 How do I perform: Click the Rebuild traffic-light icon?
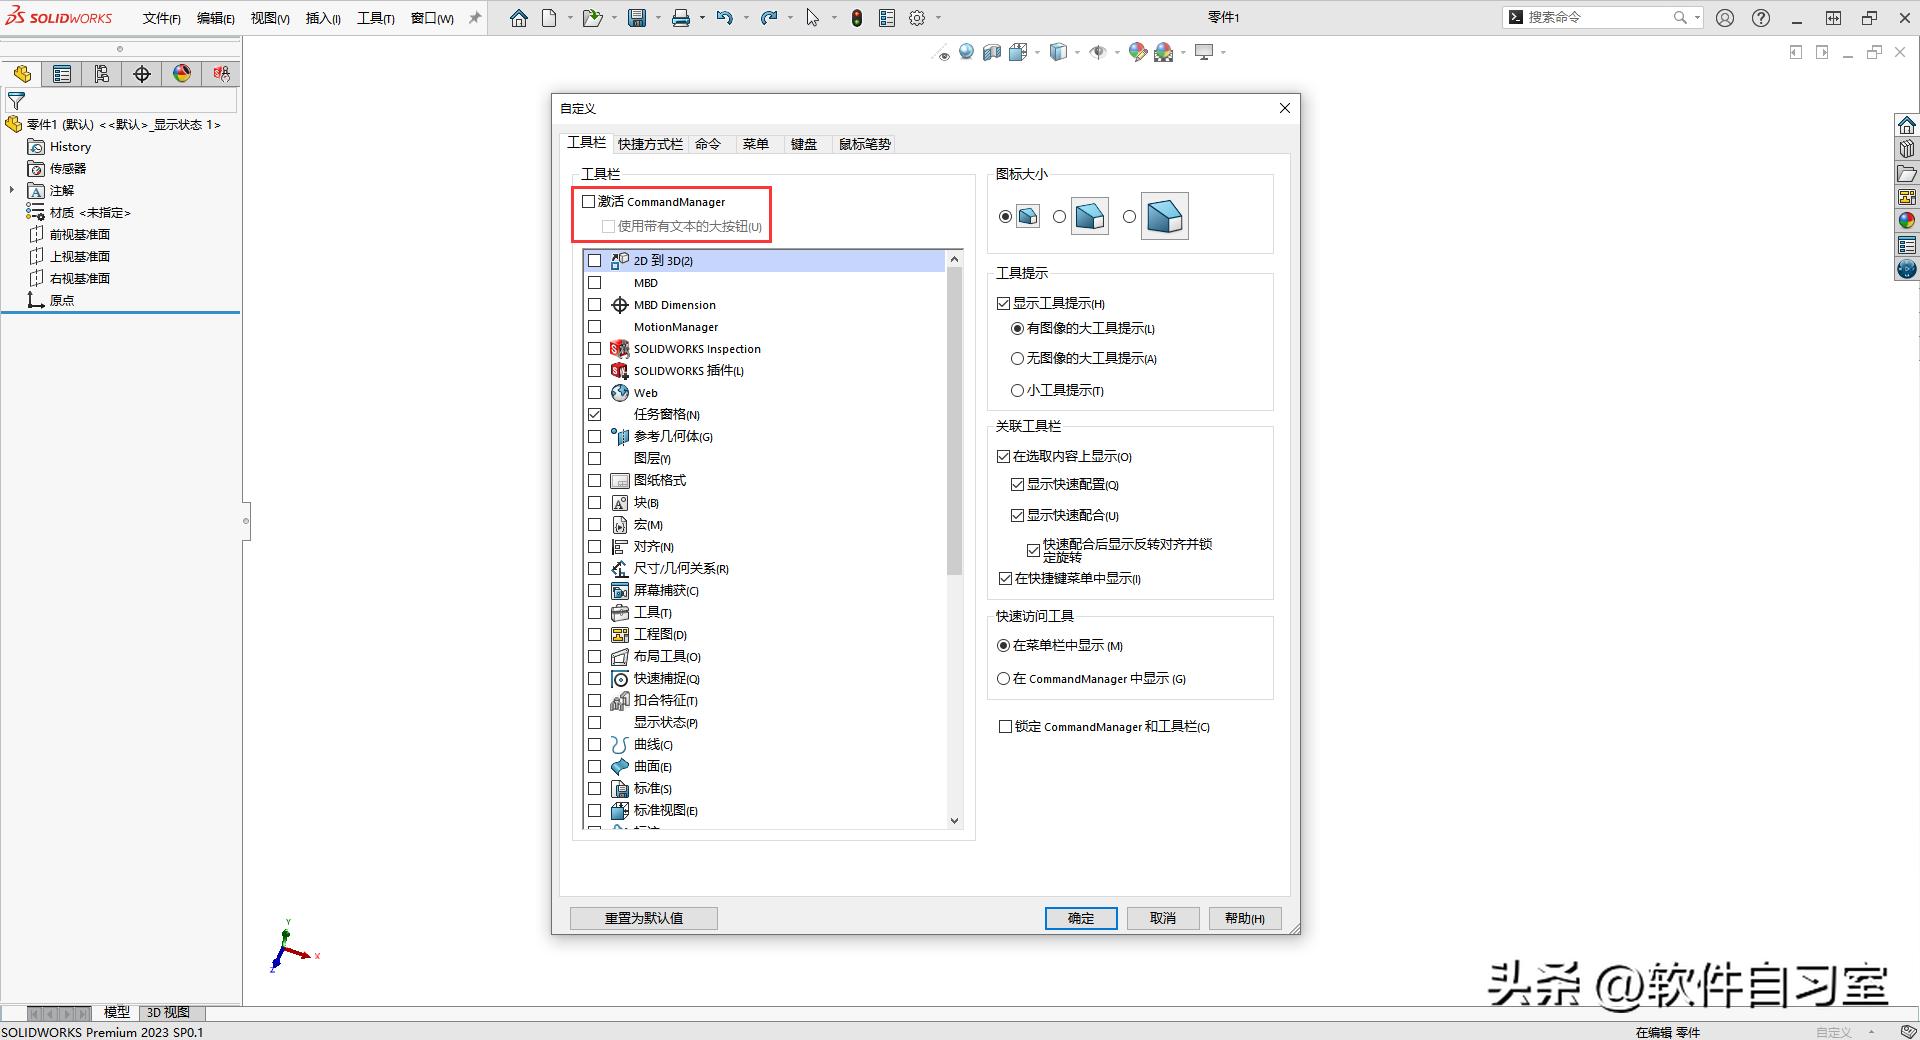857,17
